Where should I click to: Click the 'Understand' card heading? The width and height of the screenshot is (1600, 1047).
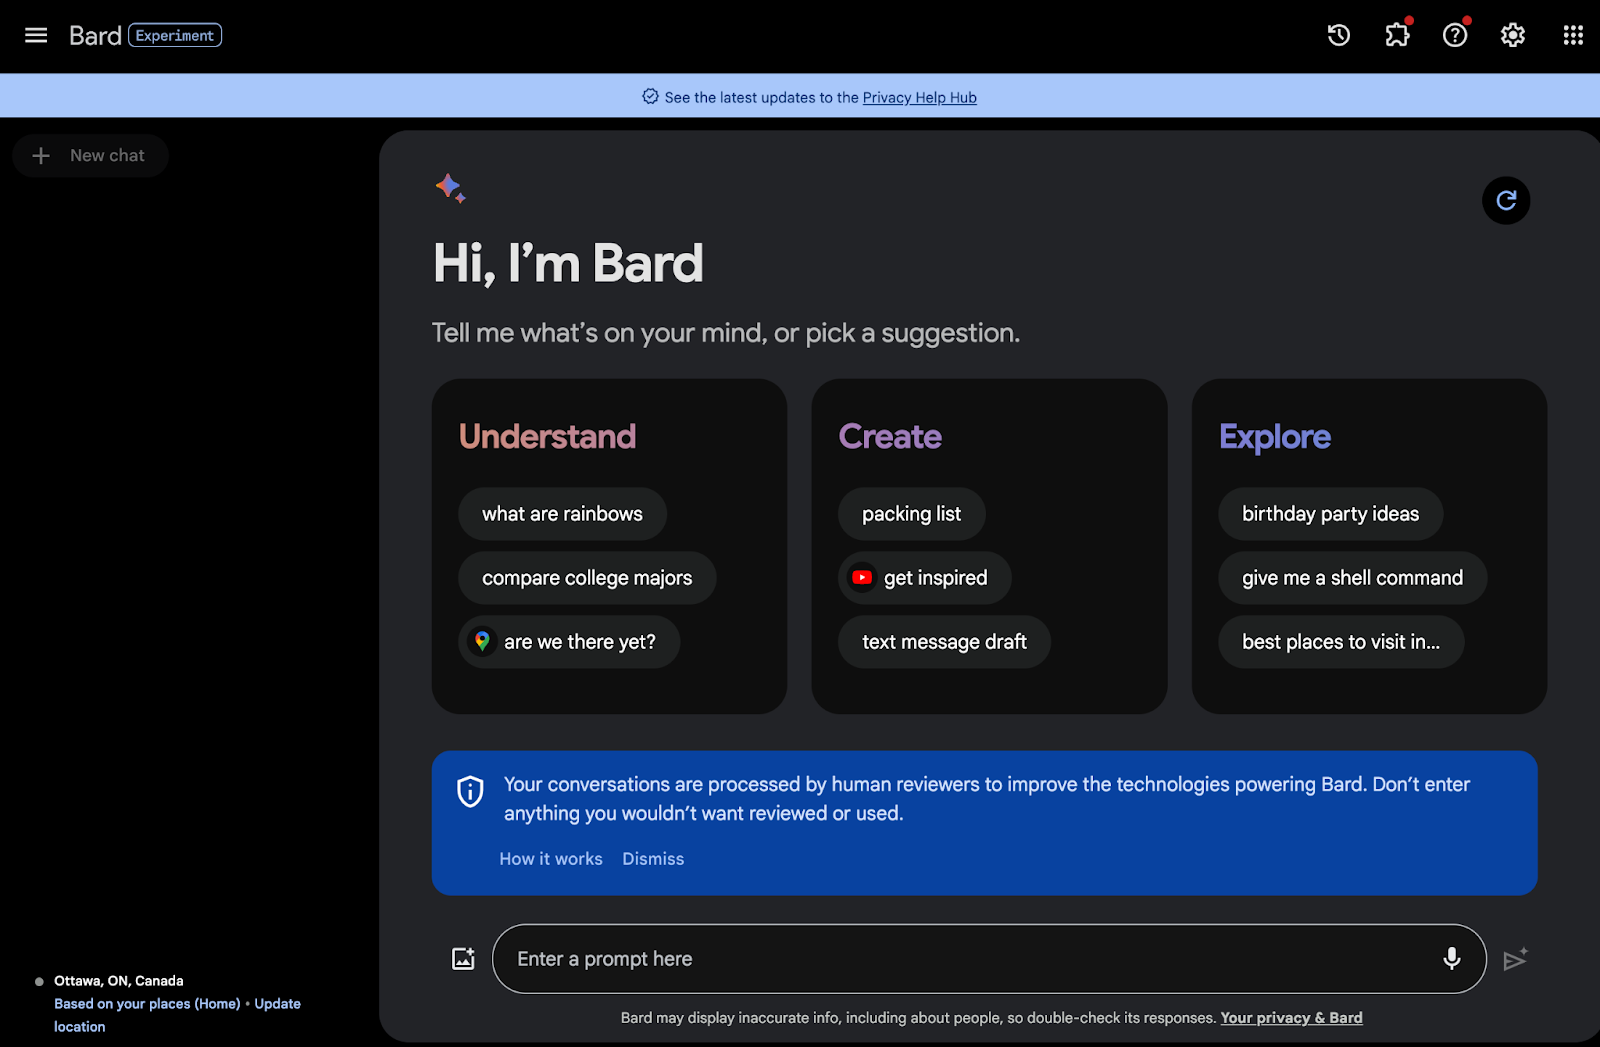pos(547,436)
